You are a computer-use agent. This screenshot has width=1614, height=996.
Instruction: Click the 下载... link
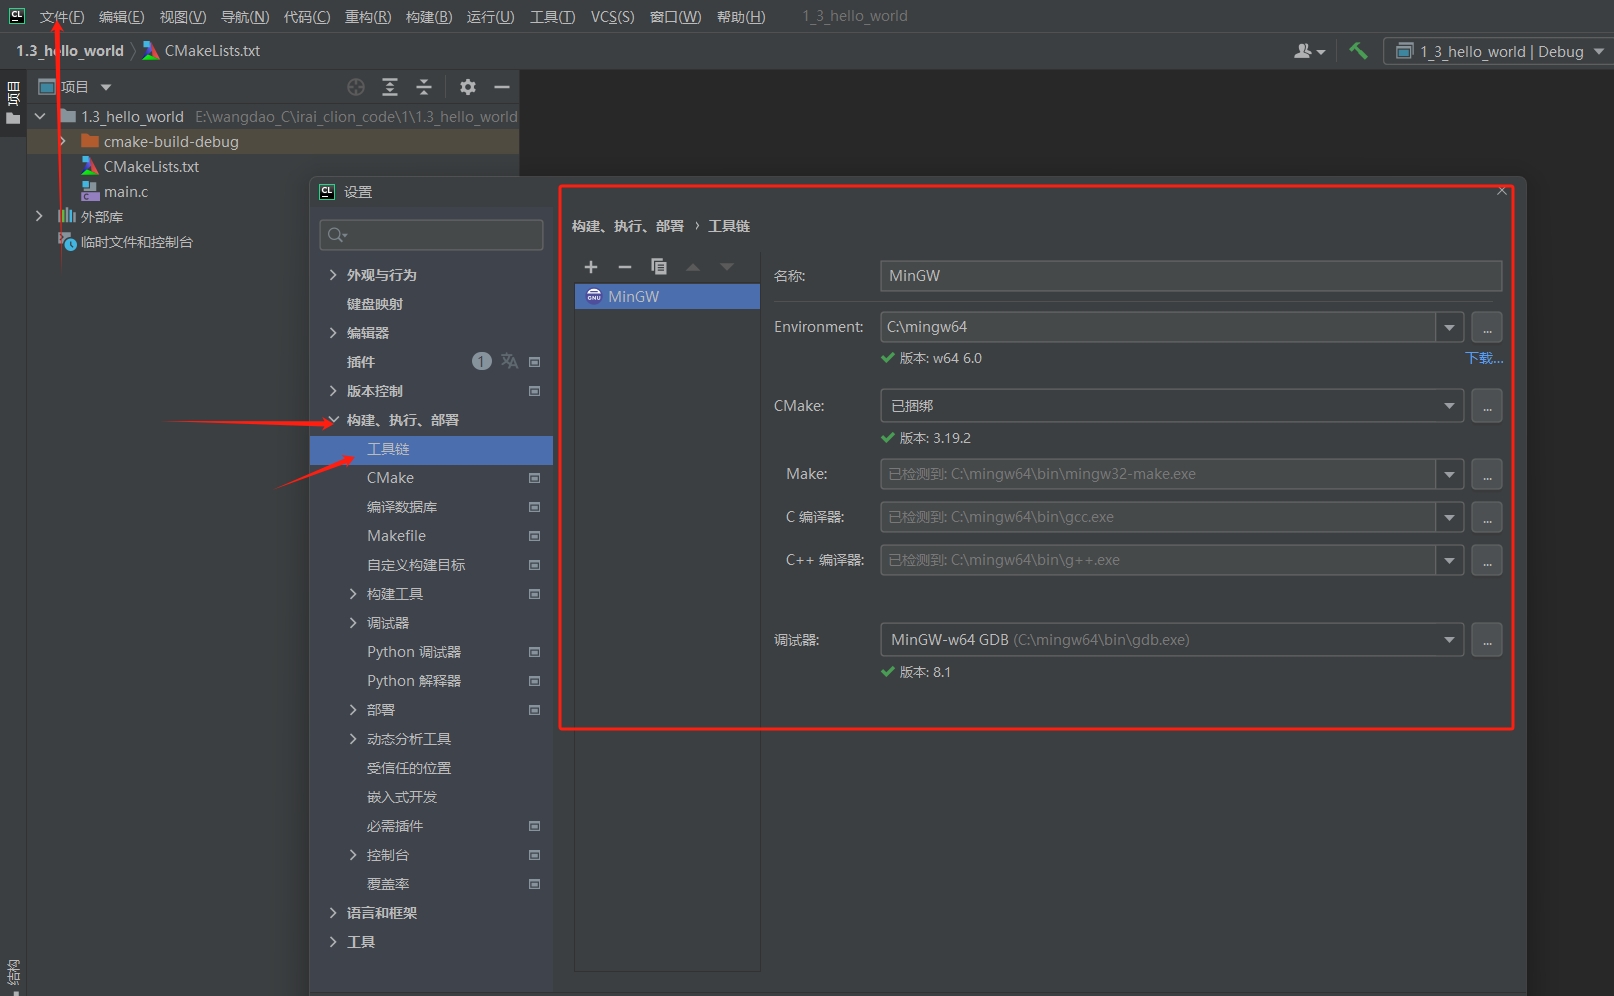[1483, 358]
